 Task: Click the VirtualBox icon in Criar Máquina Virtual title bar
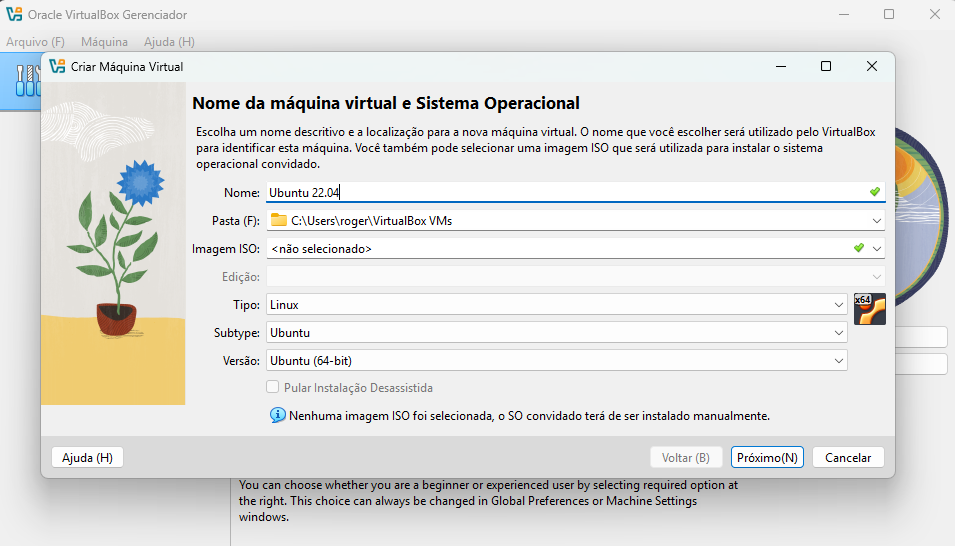pyautogui.click(x=58, y=67)
